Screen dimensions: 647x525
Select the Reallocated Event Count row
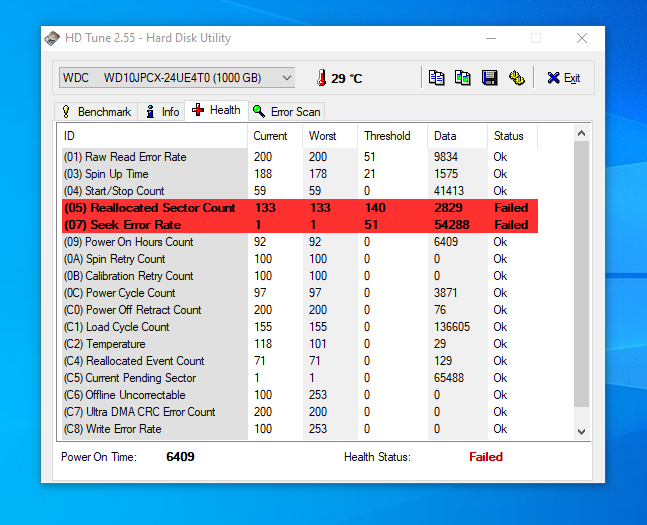(300, 361)
